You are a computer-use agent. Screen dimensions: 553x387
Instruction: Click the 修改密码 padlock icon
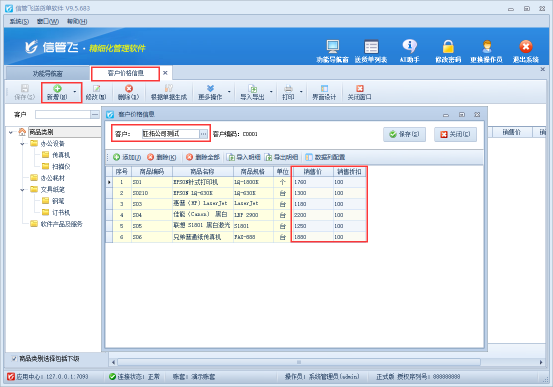tap(448, 46)
